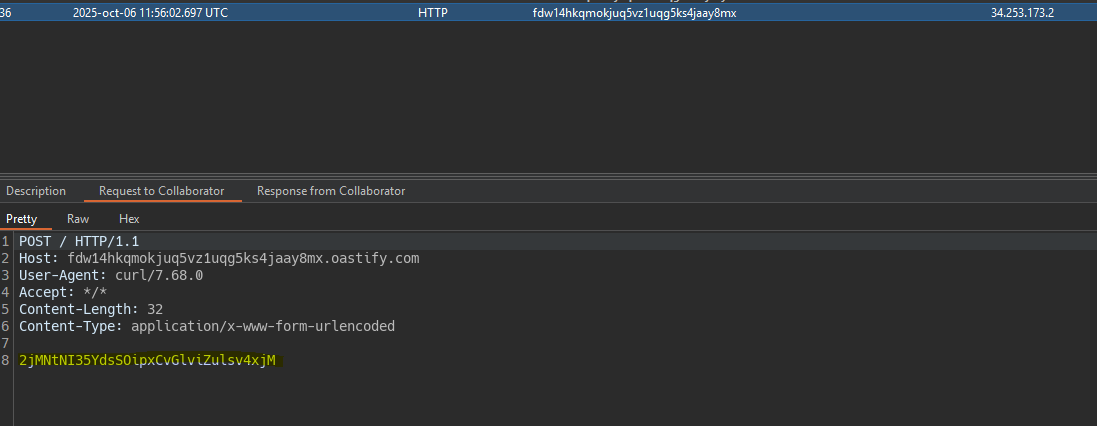Click the horizontal divider above the tabs
Viewport: 1097px width, 426px height.
(548, 174)
